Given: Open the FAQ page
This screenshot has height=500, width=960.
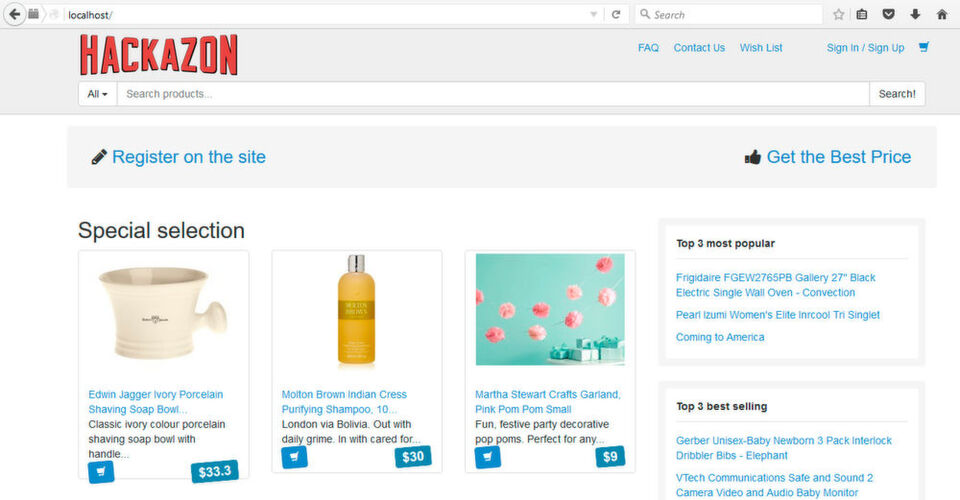Looking at the screenshot, I should [x=648, y=48].
